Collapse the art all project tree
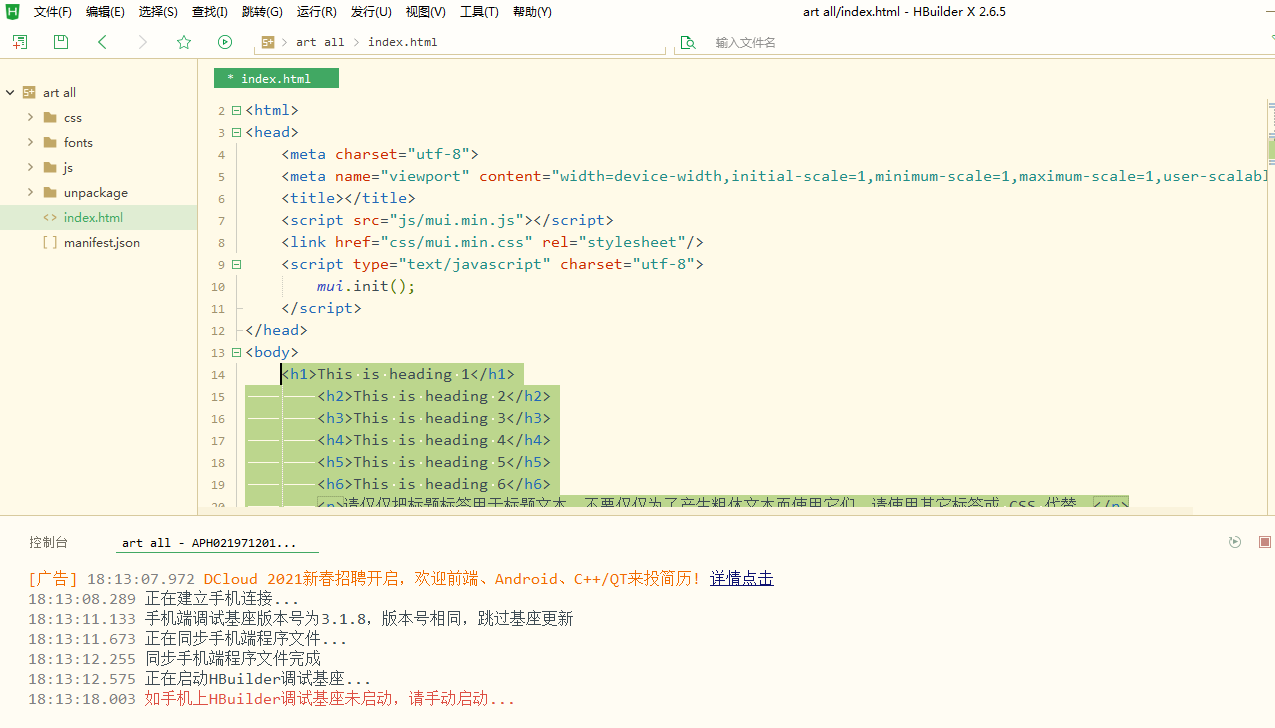 coord(10,92)
